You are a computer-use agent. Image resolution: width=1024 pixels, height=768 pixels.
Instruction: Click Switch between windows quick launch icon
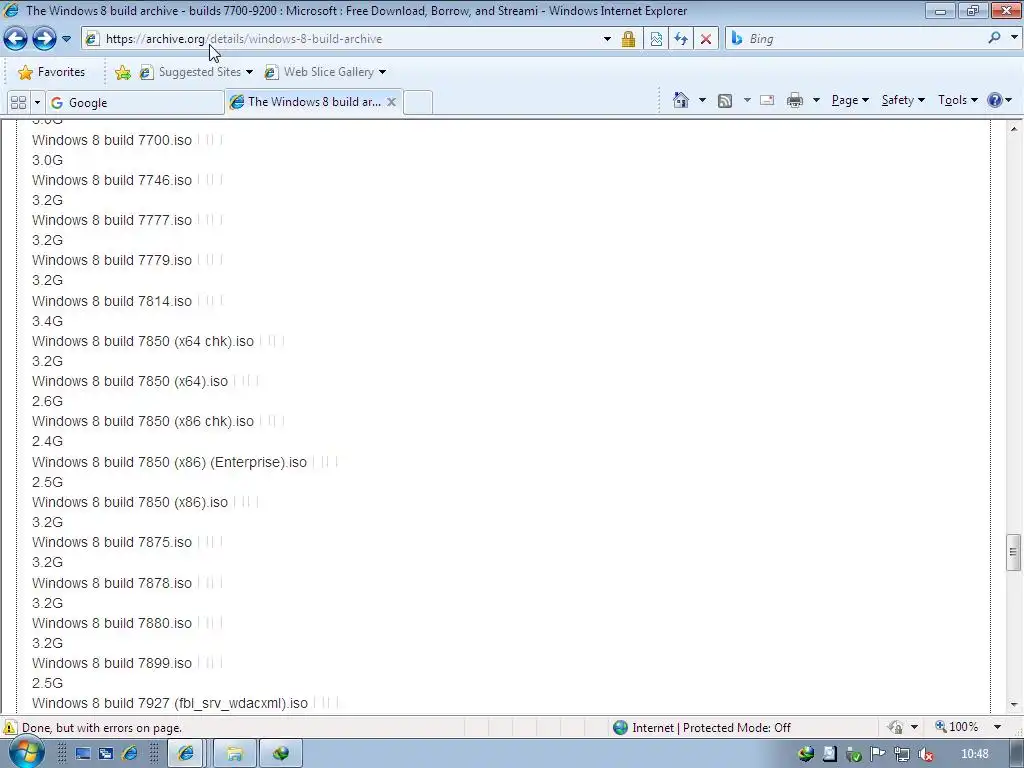coord(106,754)
